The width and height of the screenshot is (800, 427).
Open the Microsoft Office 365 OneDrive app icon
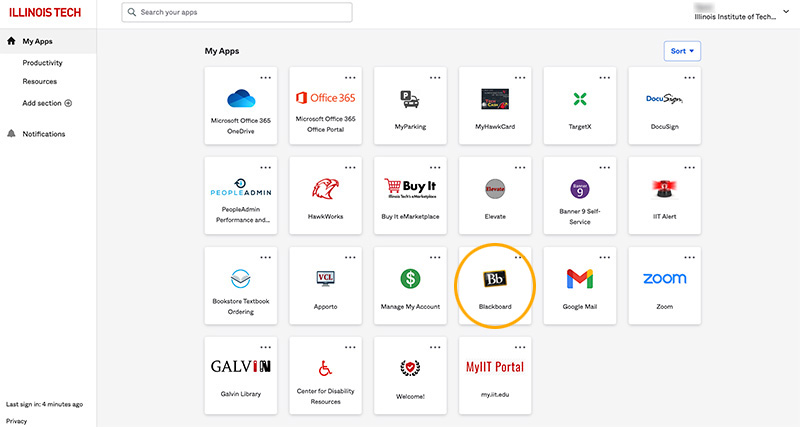coord(241,98)
